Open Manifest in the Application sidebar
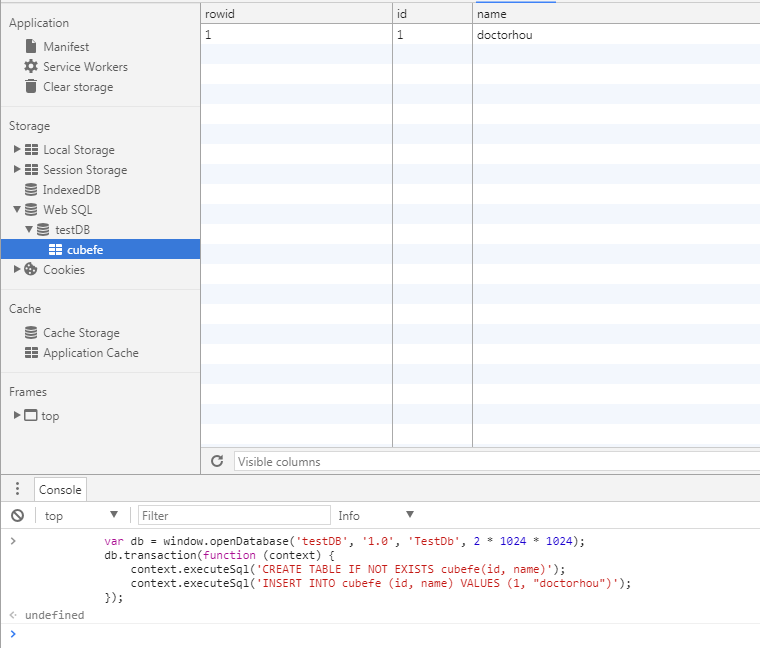Viewport: 760px width, 648px height. (x=66, y=47)
